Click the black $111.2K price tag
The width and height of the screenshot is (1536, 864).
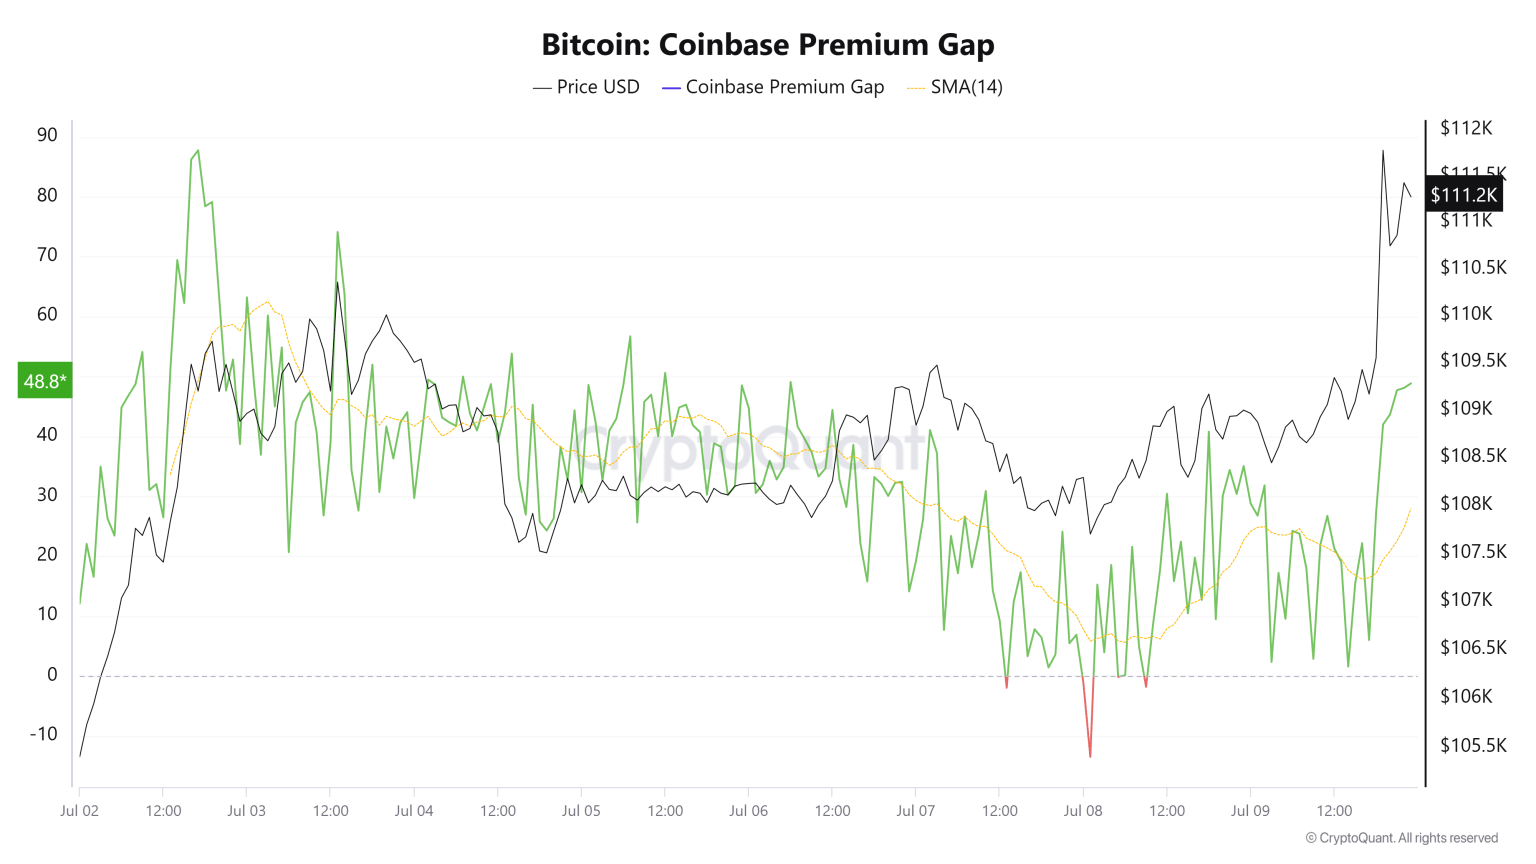pos(1463,195)
